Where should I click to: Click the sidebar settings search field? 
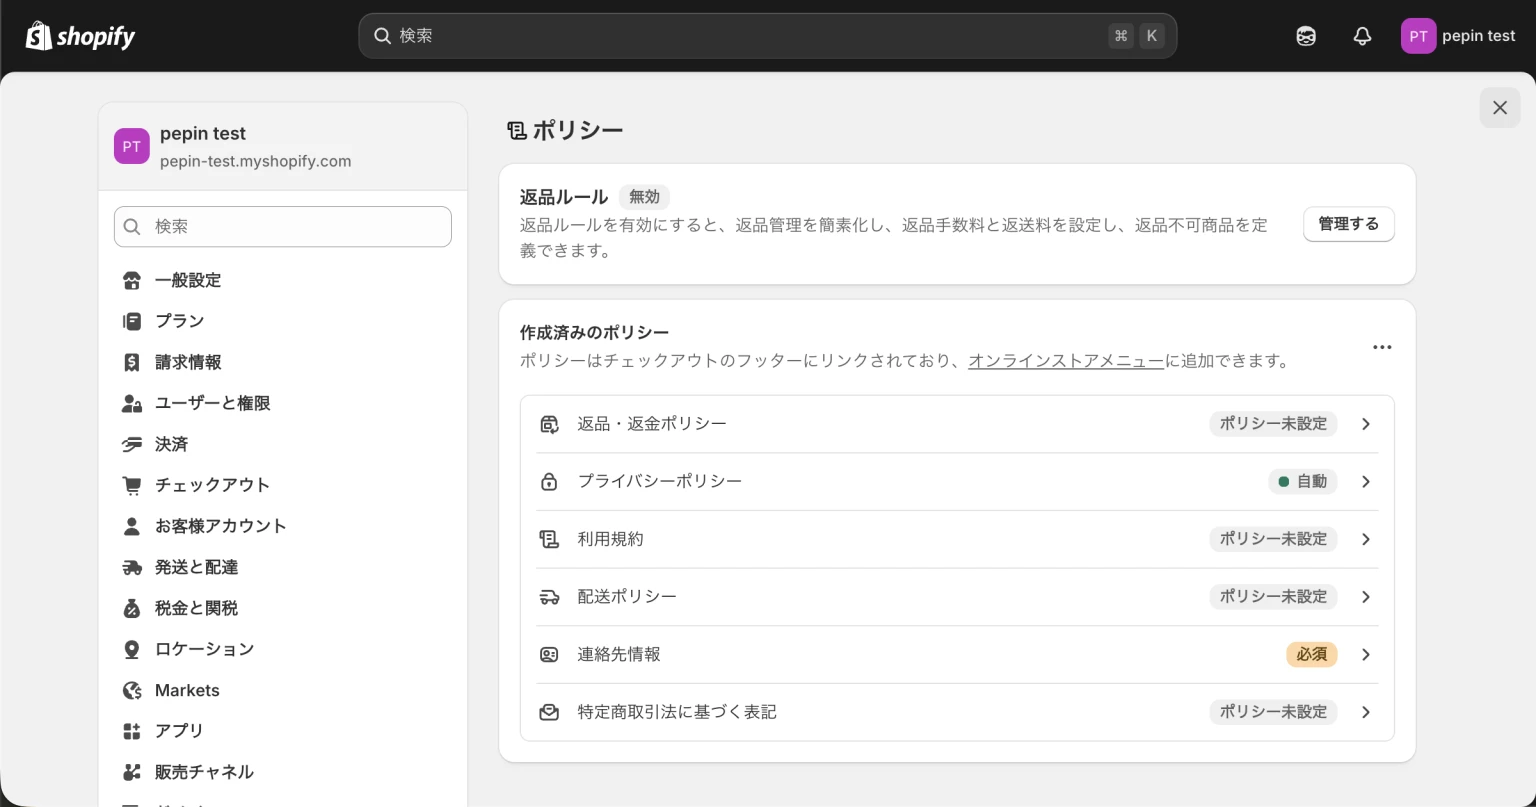click(x=283, y=226)
